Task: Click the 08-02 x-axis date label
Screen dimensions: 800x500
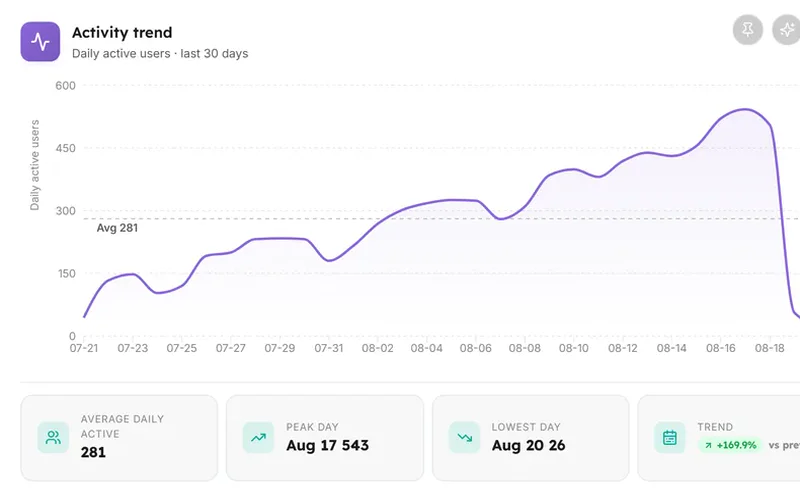Action: [x=378, y=348]
